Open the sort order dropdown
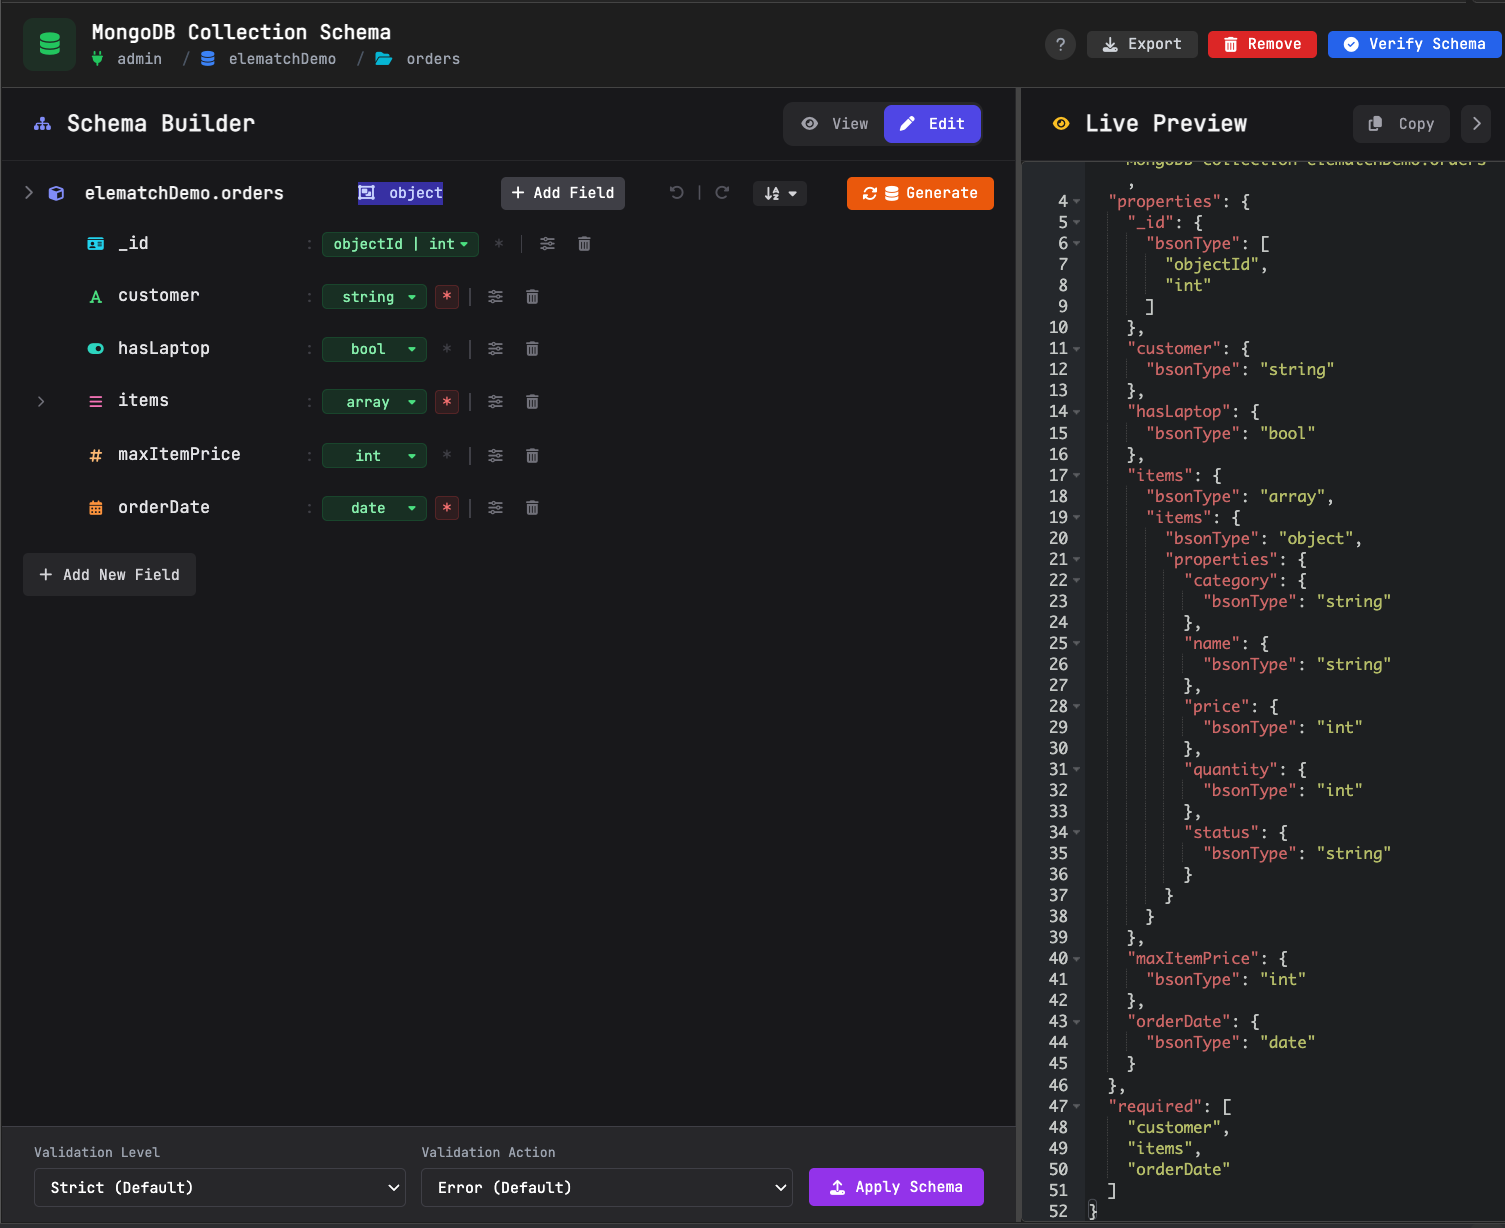The image size is (1505, 1228). pos(780,193)
